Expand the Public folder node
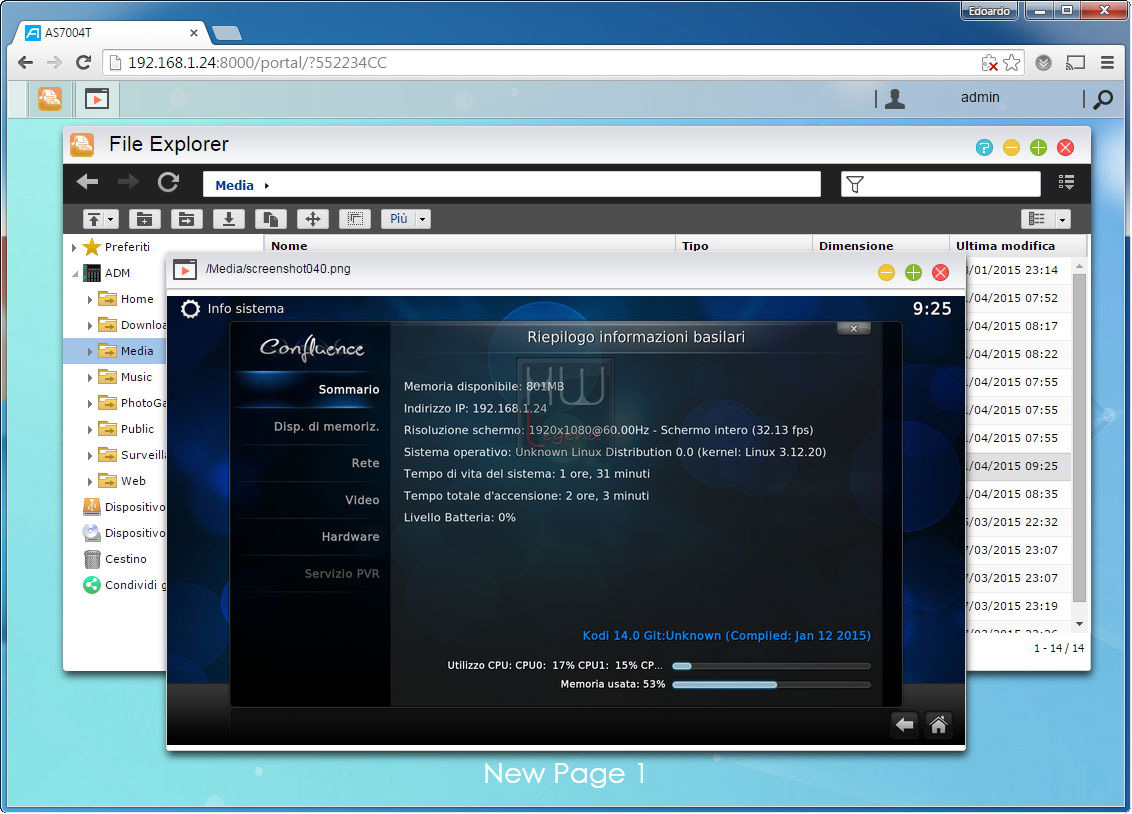The height and width of the screenshot is (814, 1132). 90,429
